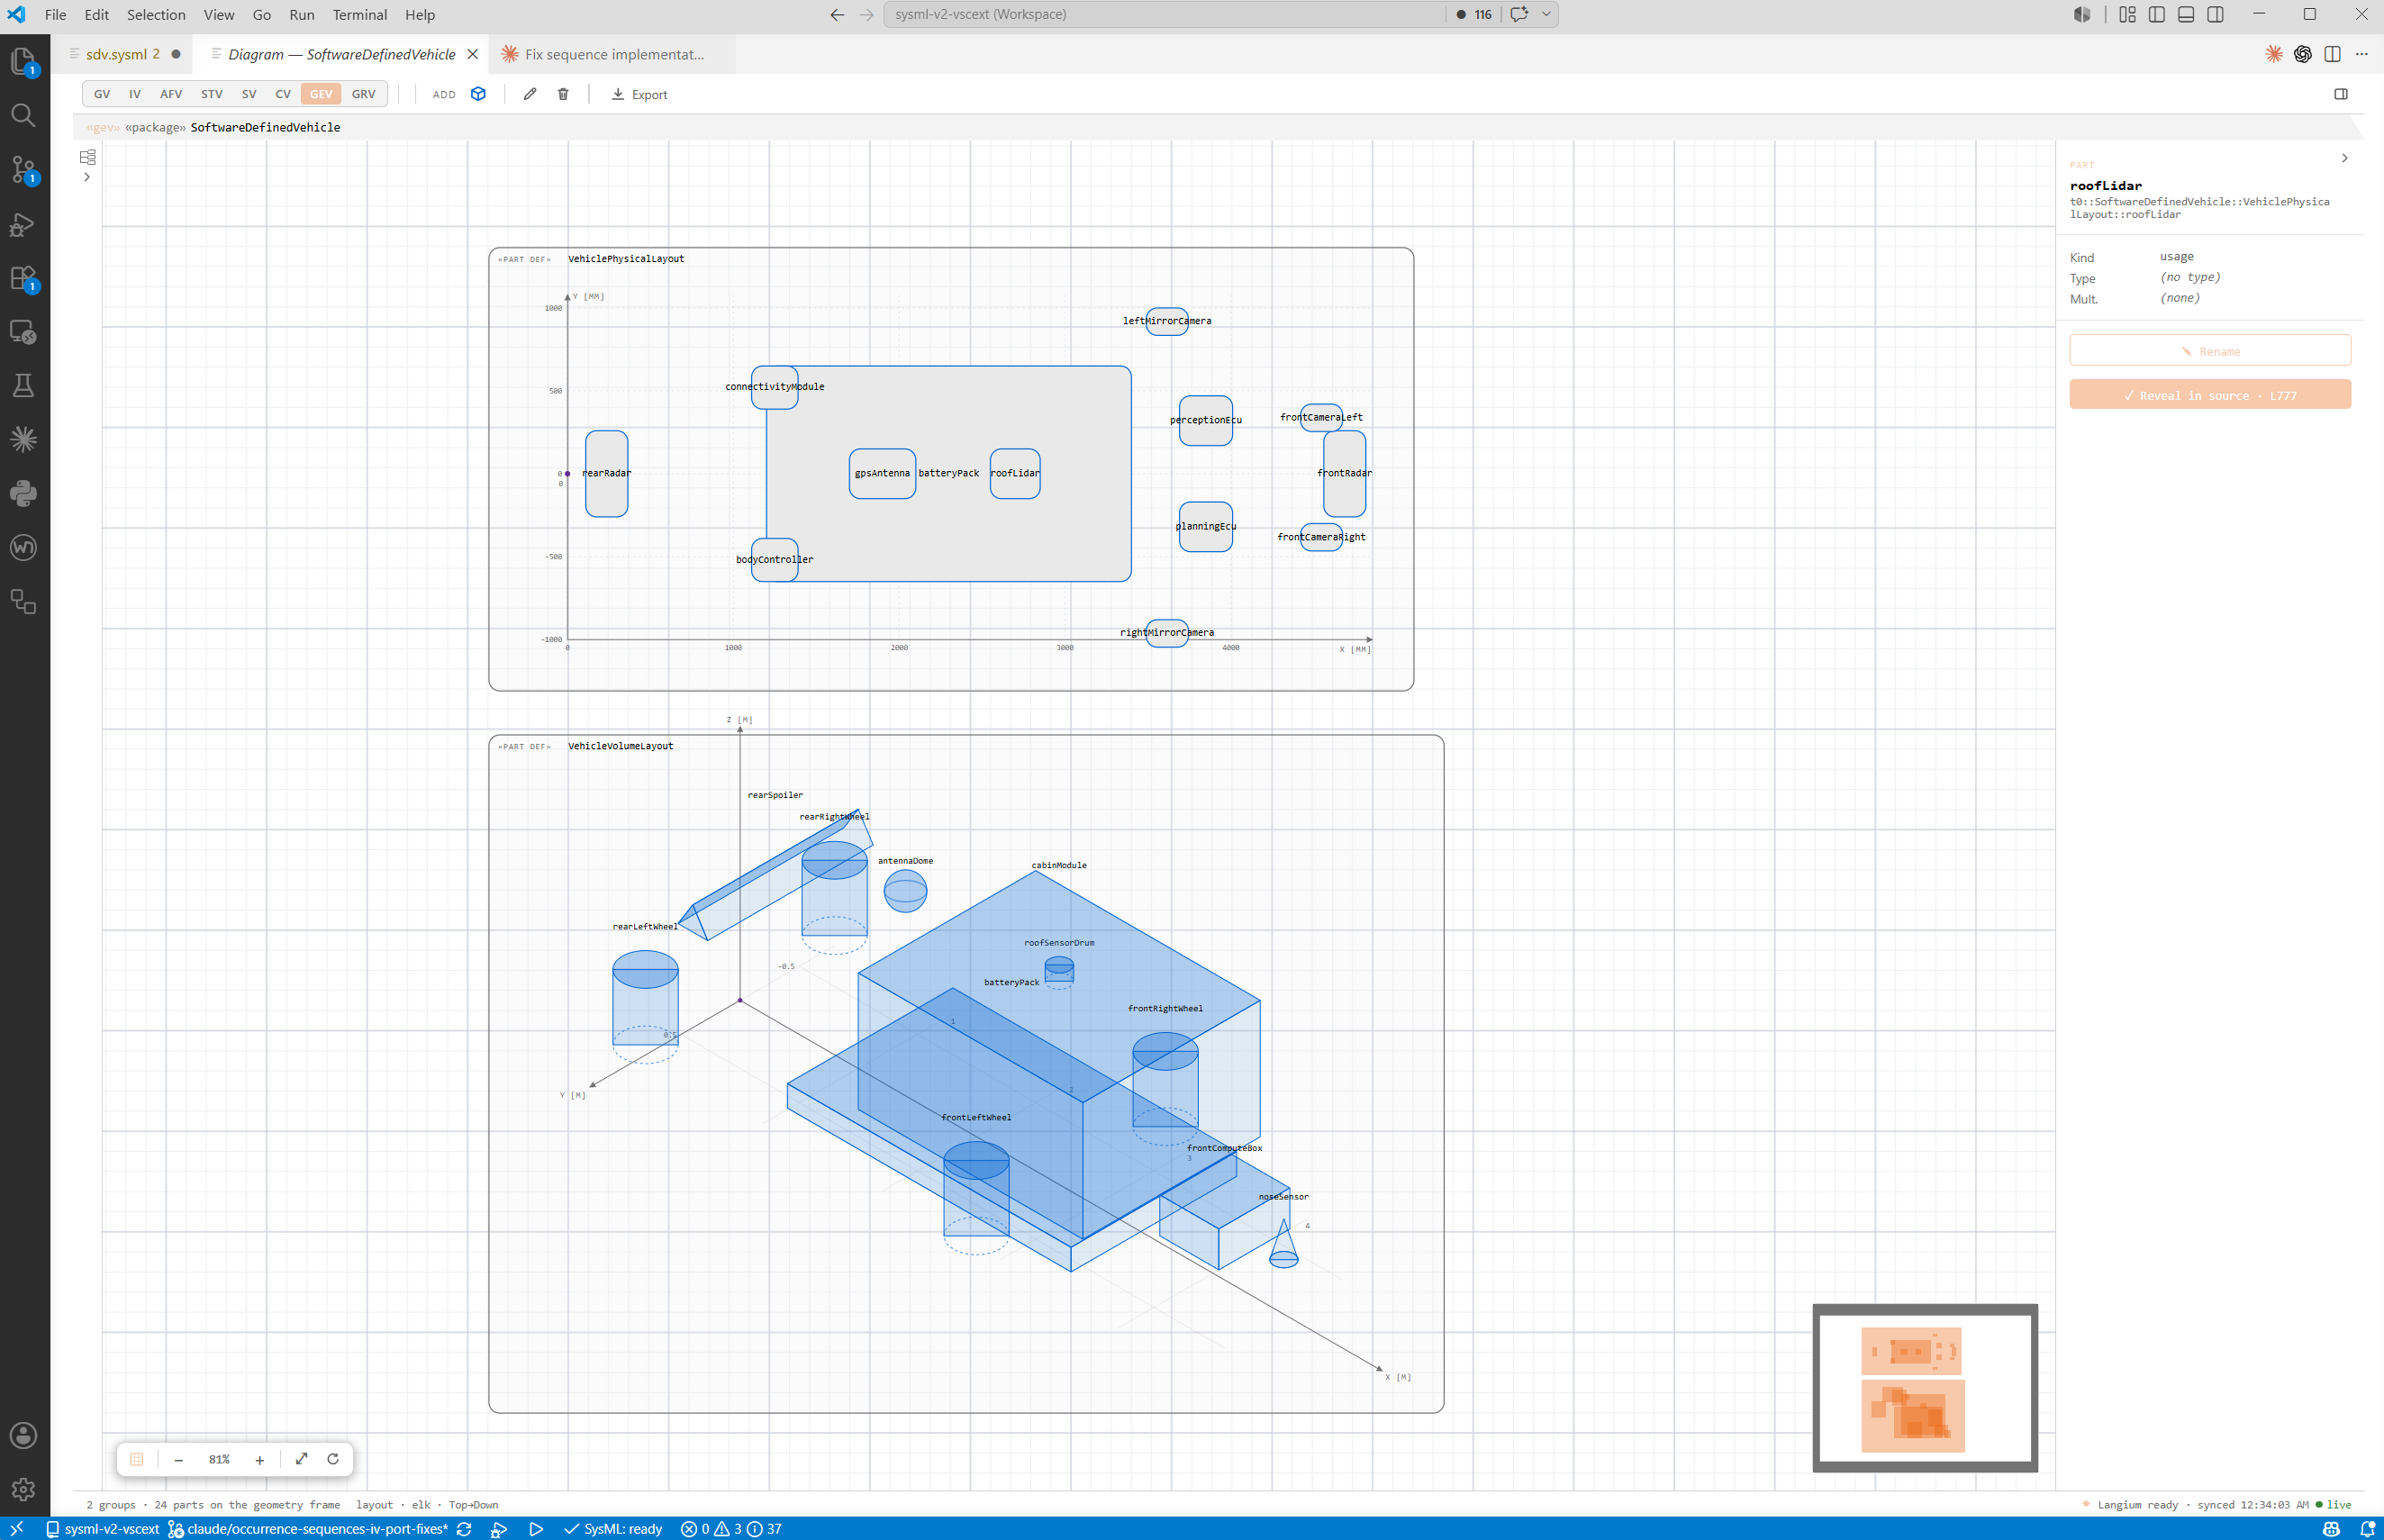Open Claude icon in editor title actions
Screen dimensions: 2384x1540
(x=2273, y=54)
